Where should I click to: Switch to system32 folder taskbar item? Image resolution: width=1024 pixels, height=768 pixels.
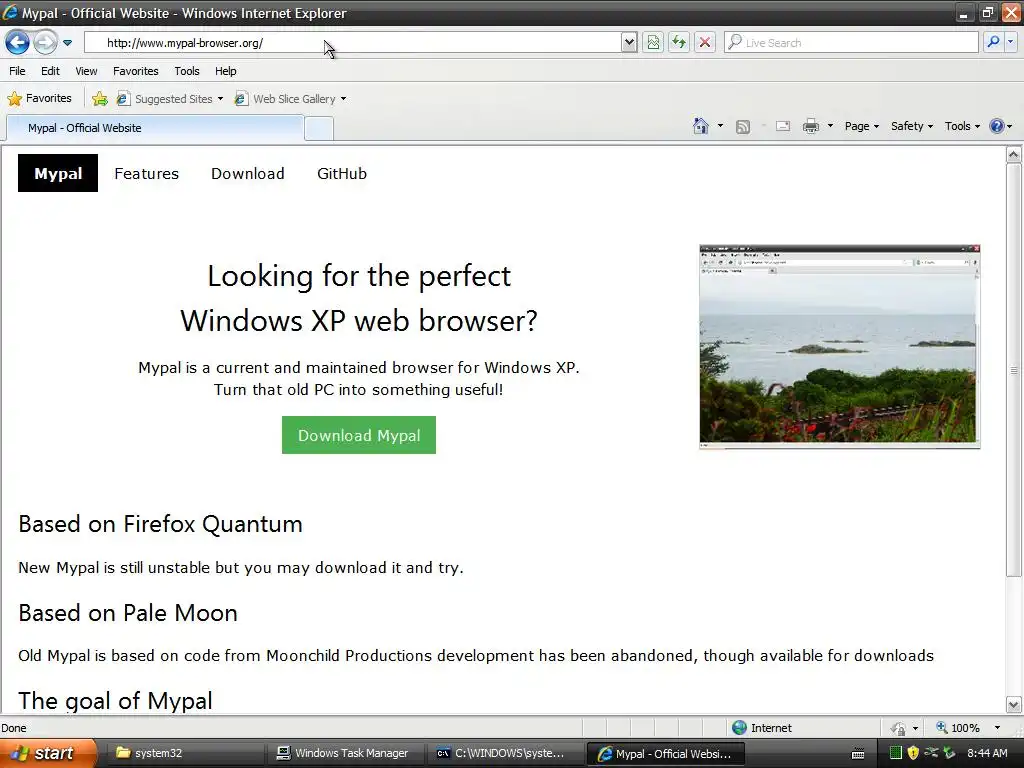pos(183,753)
